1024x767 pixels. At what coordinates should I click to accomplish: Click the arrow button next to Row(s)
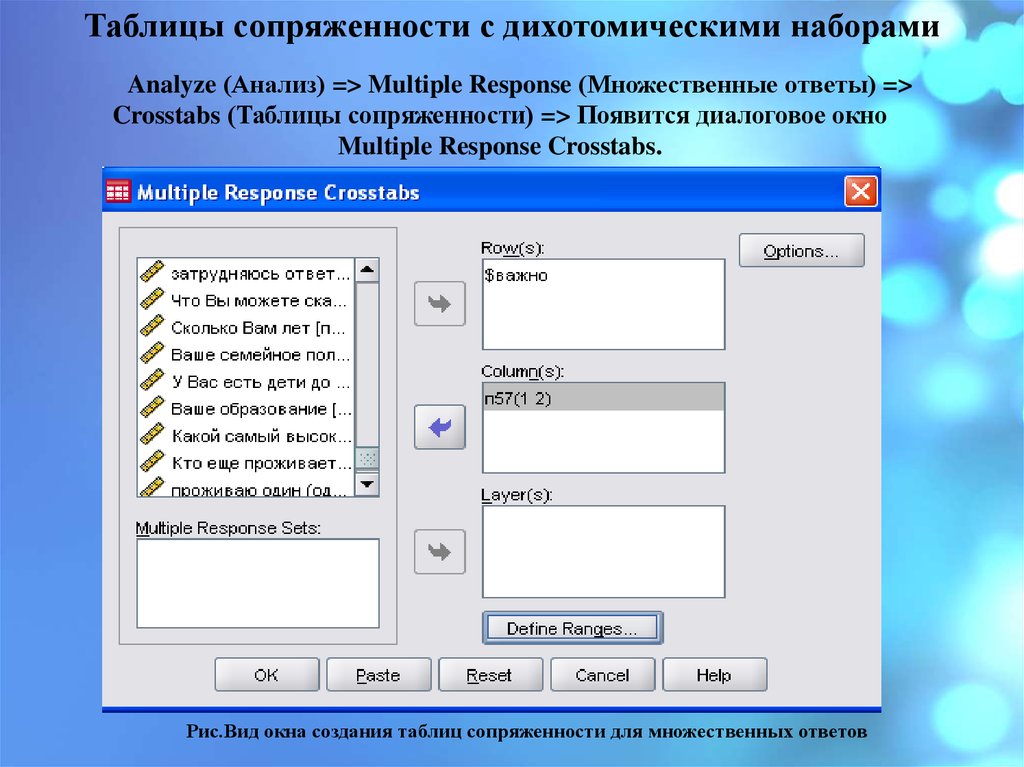tap(440, 304)
